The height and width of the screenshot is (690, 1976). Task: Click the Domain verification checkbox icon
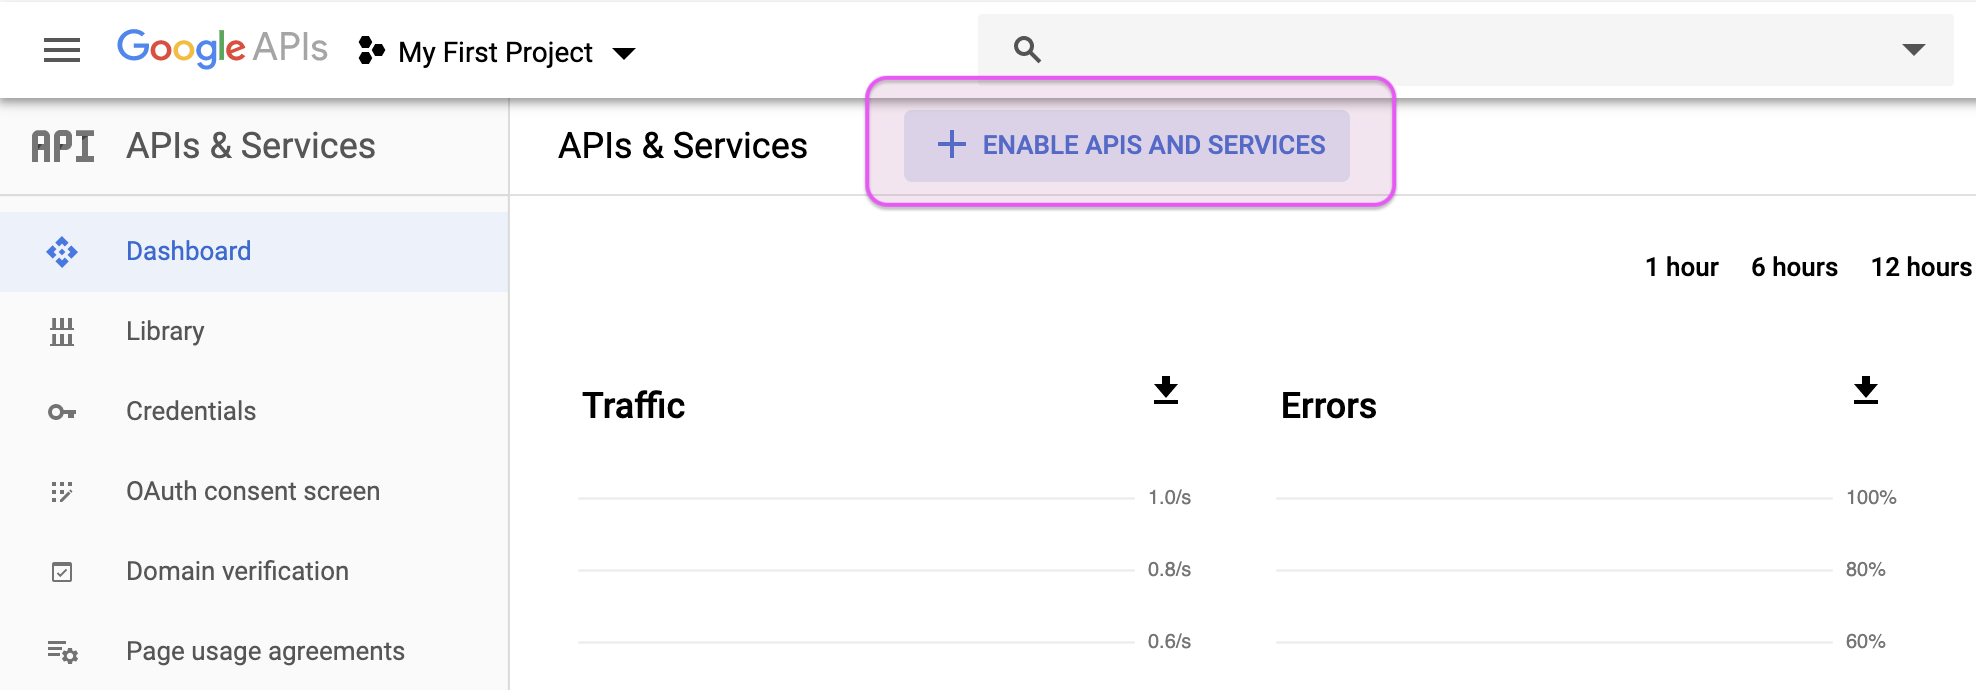[x=62, y=572]
